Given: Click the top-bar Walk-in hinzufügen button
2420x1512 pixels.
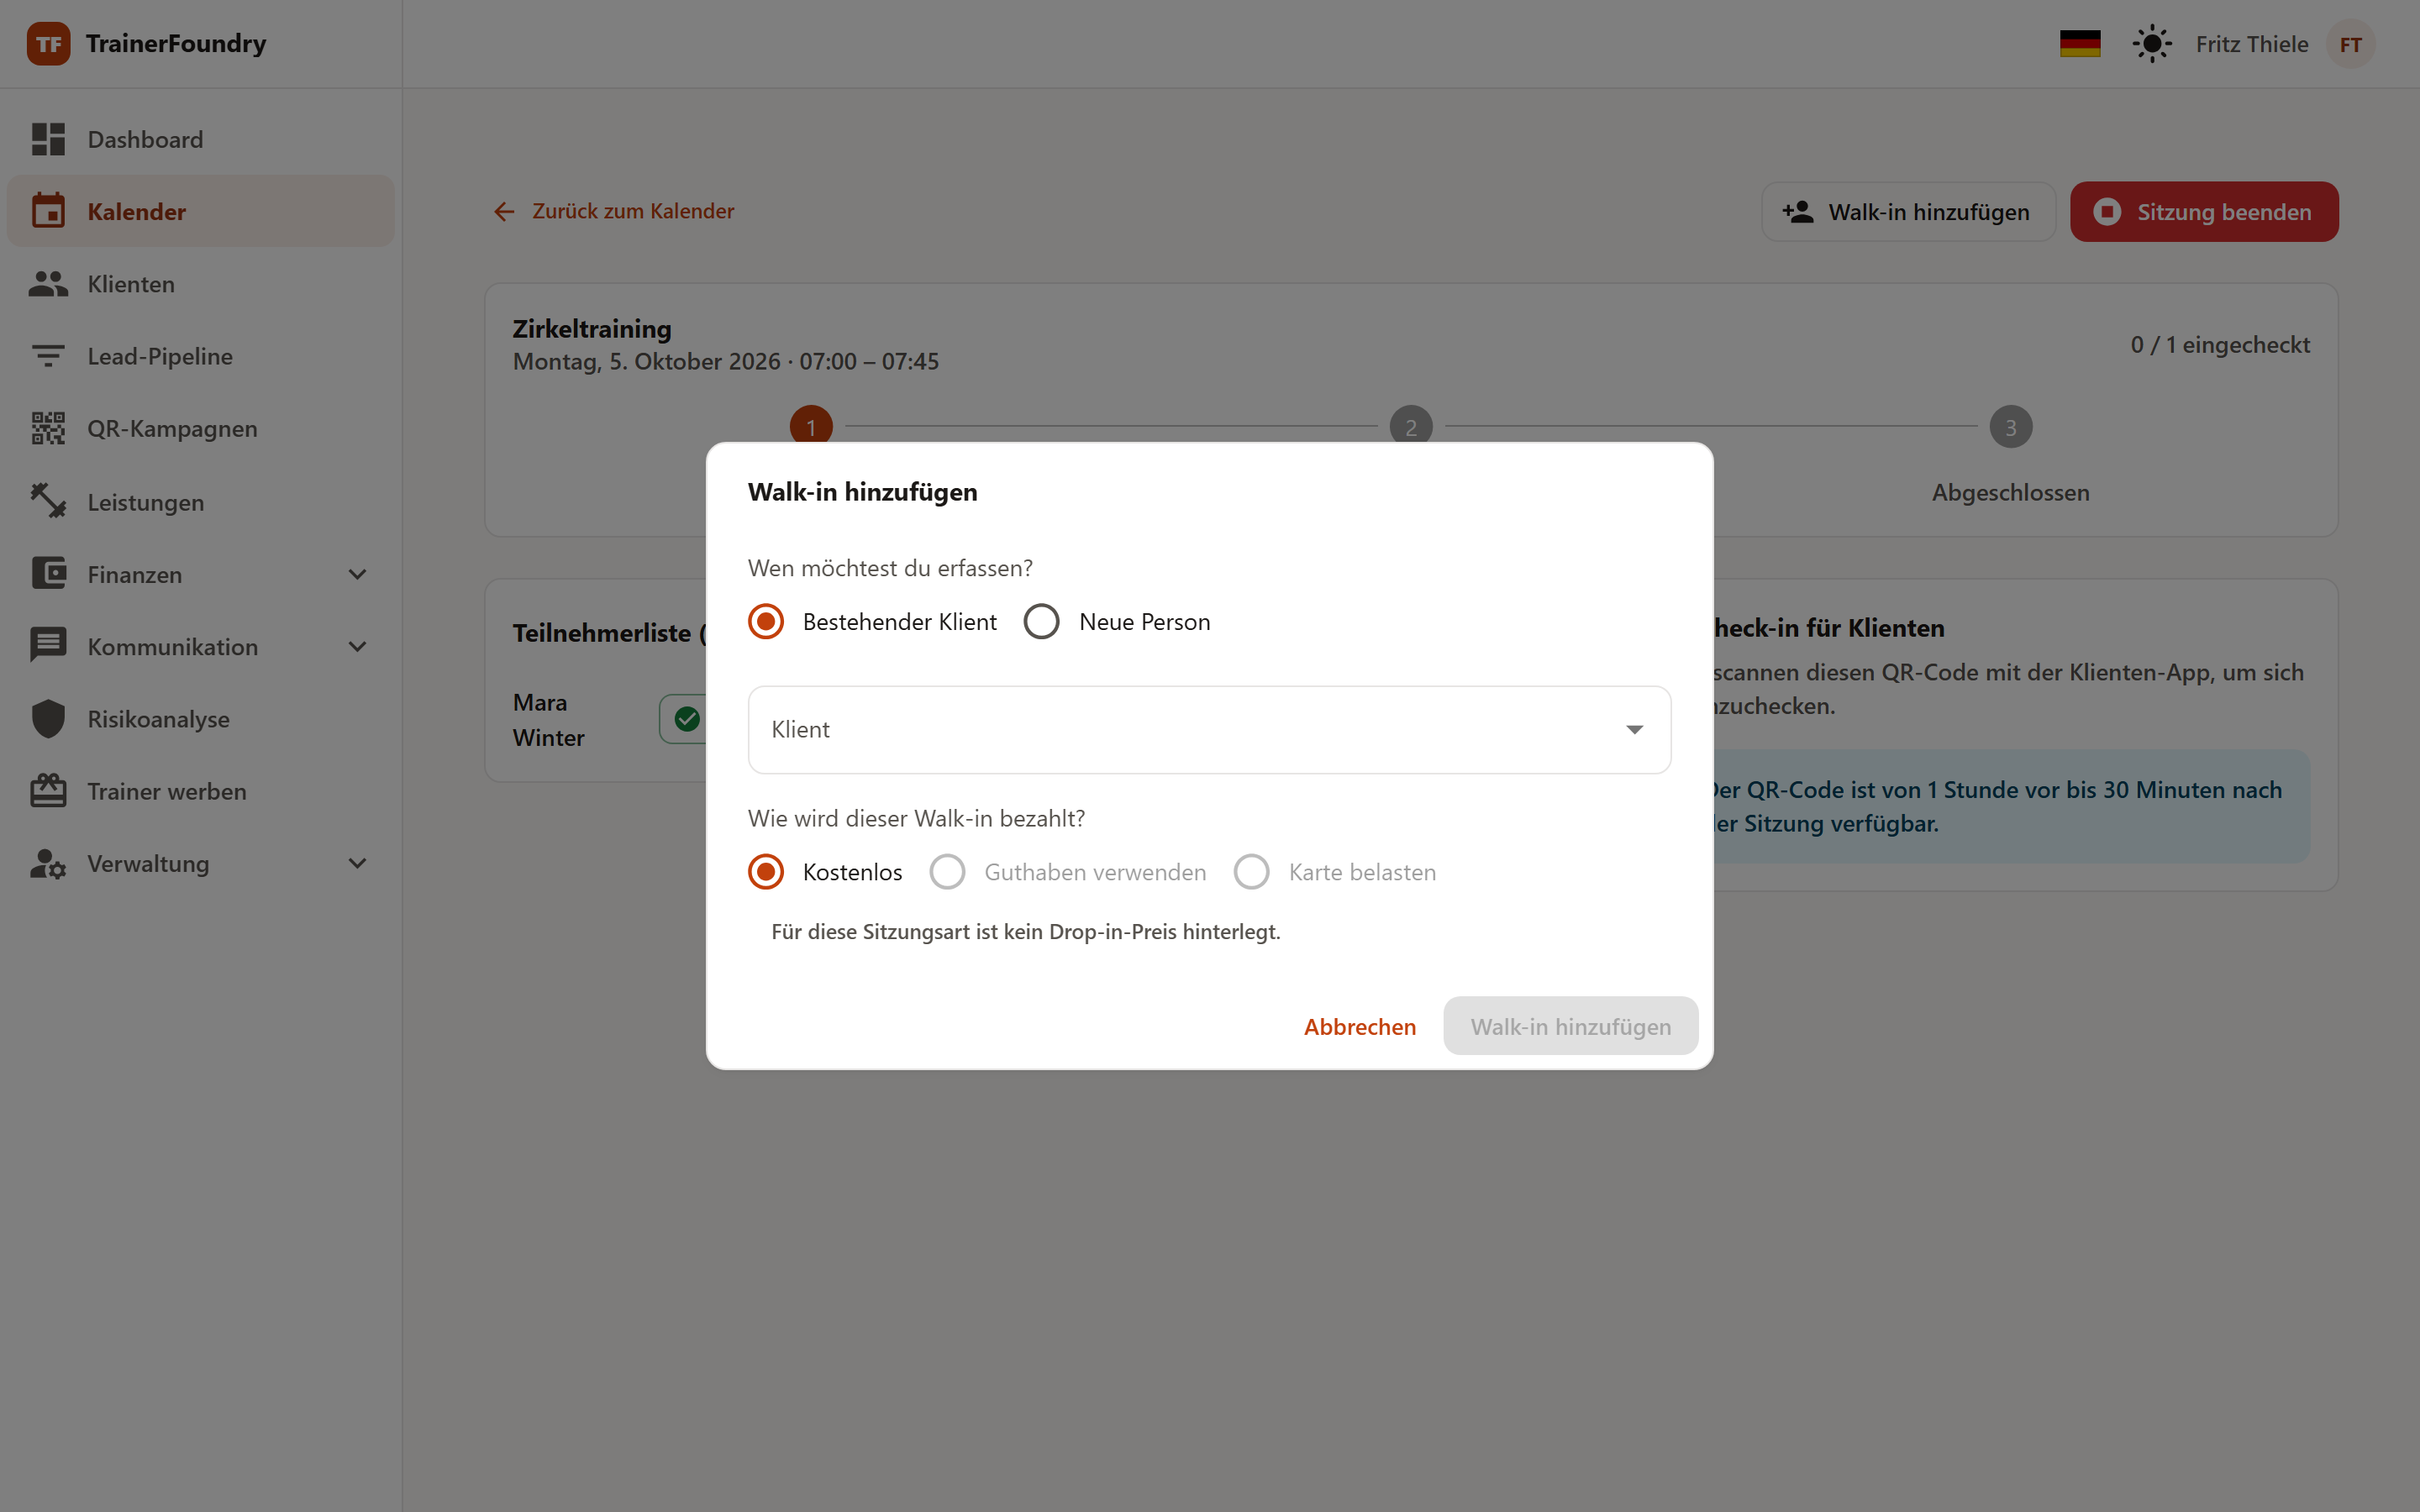Looking at the screenshot, I should (x=1908, y=212).
